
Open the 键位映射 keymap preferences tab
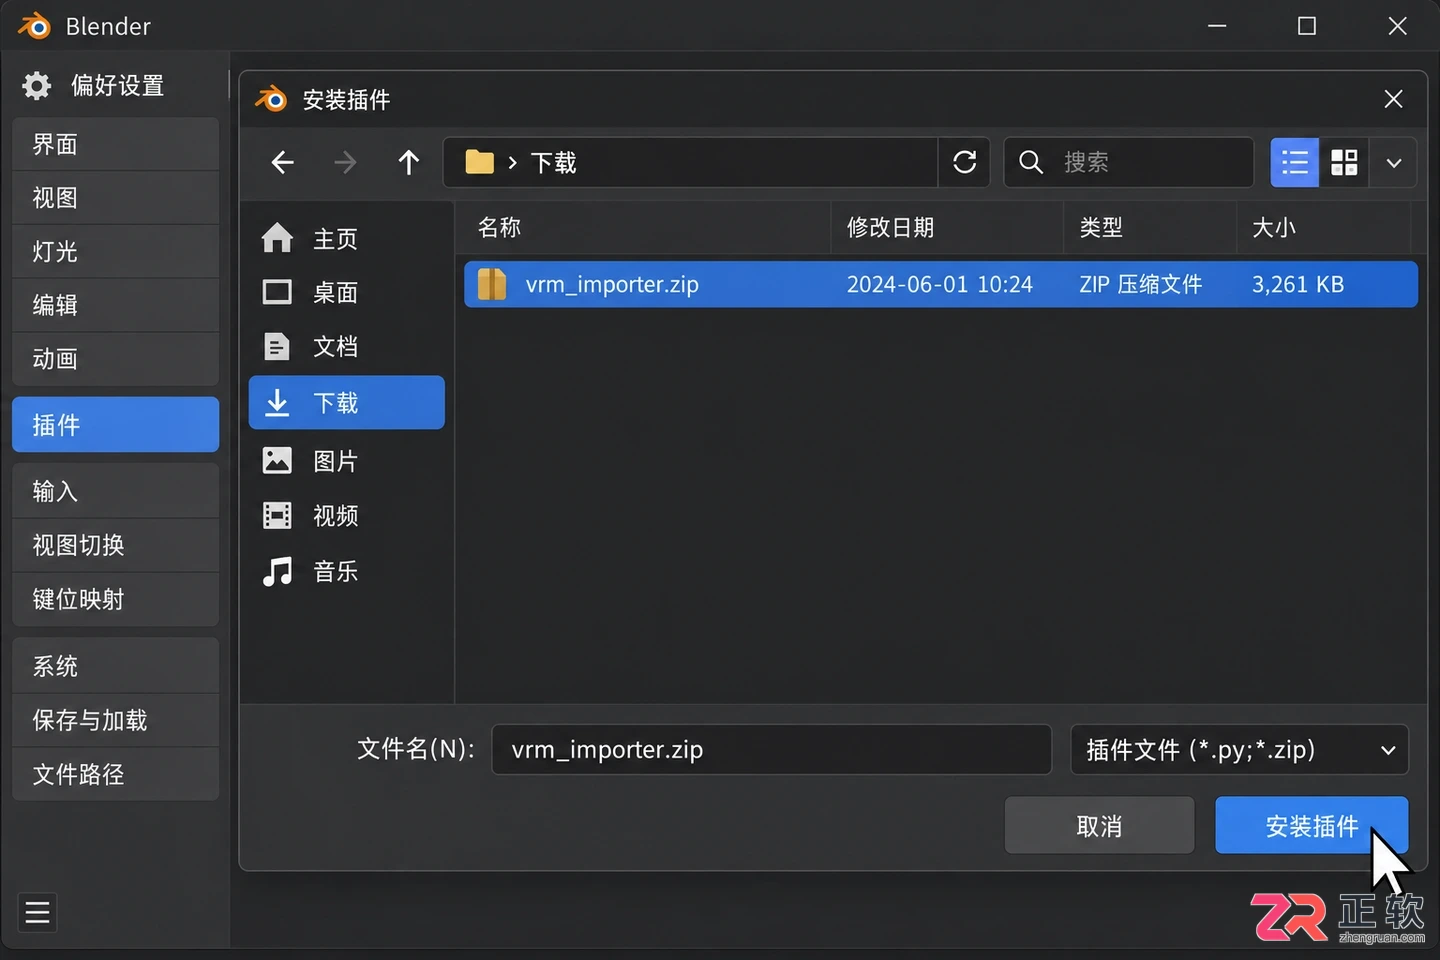(x=115, y=599)
